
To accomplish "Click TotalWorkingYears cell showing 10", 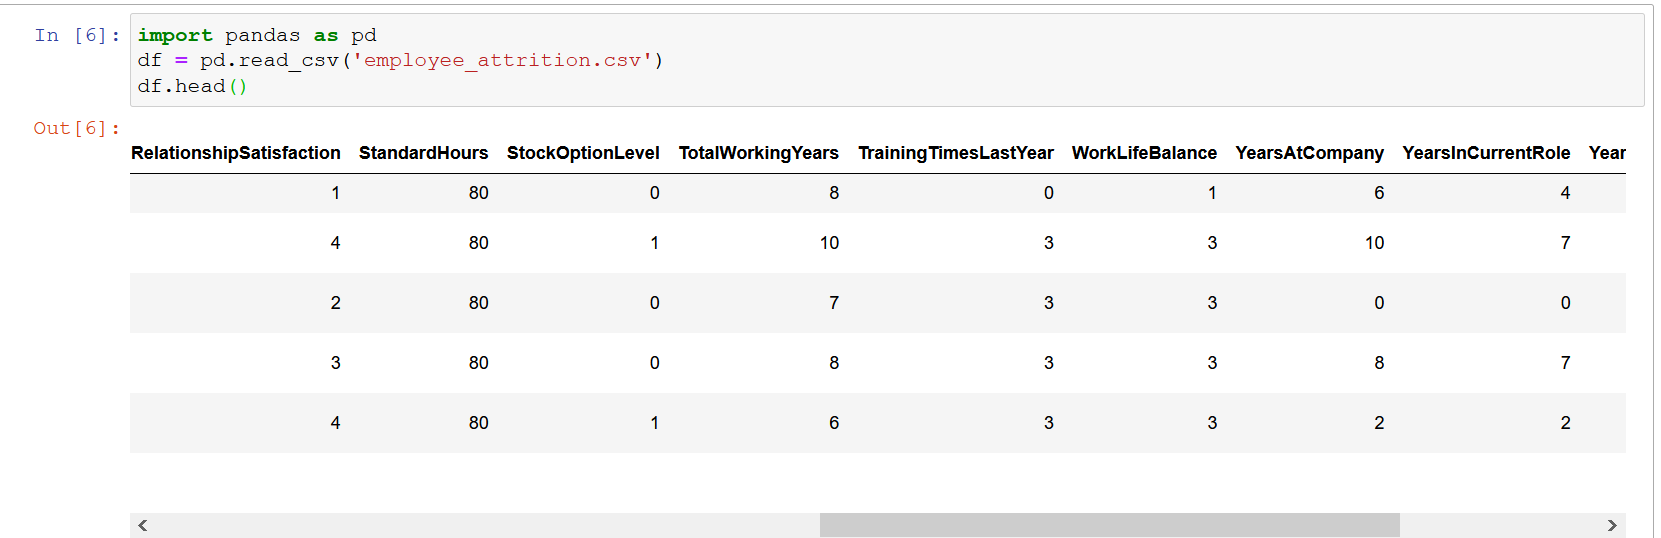I will pos(830,243).
